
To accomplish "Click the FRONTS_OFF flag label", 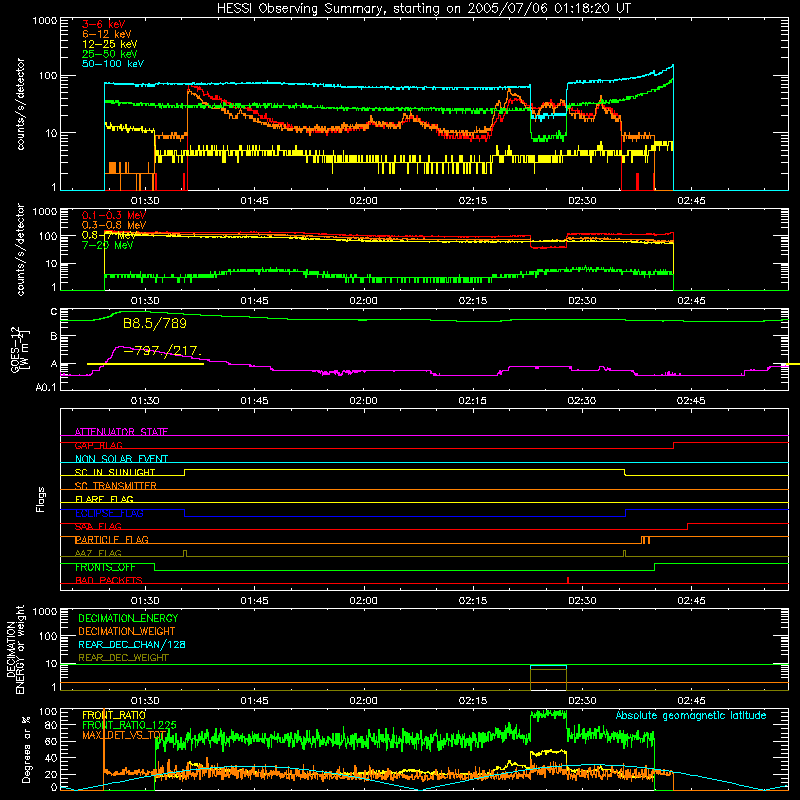I will pyautogui.click(x=105, y=567).
